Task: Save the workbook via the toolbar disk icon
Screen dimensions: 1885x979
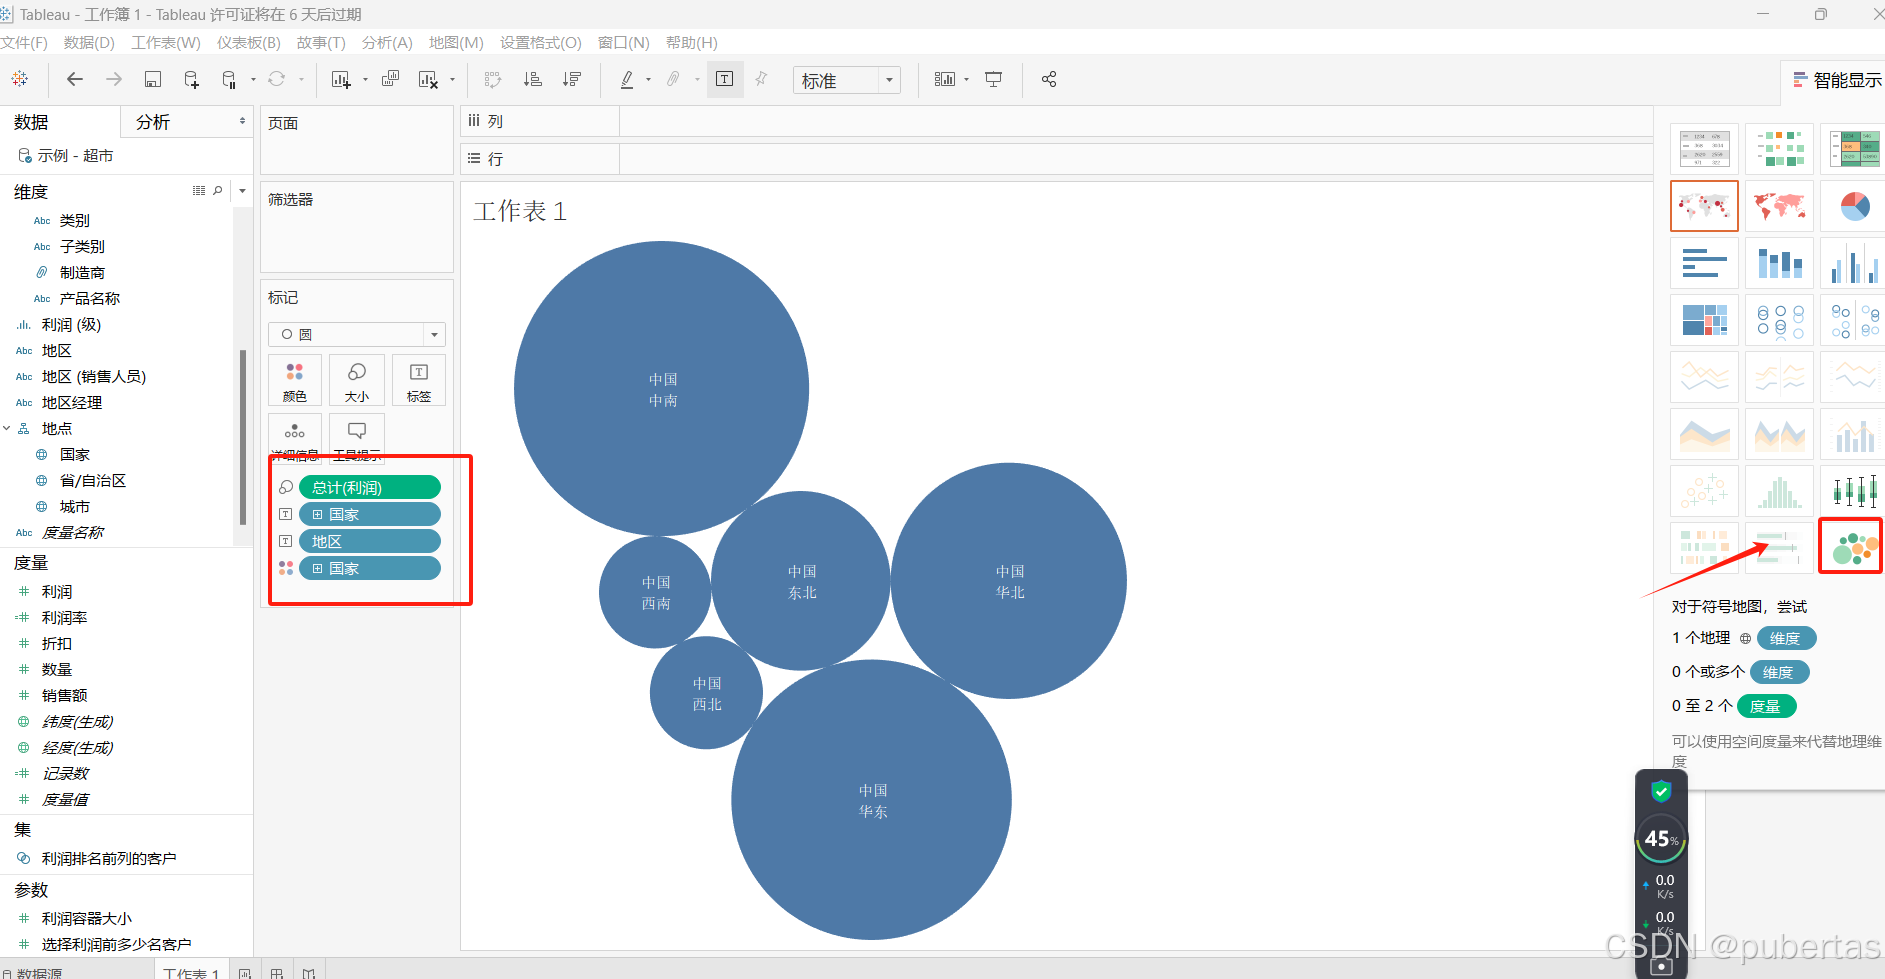Action: [x=153, y=79]
